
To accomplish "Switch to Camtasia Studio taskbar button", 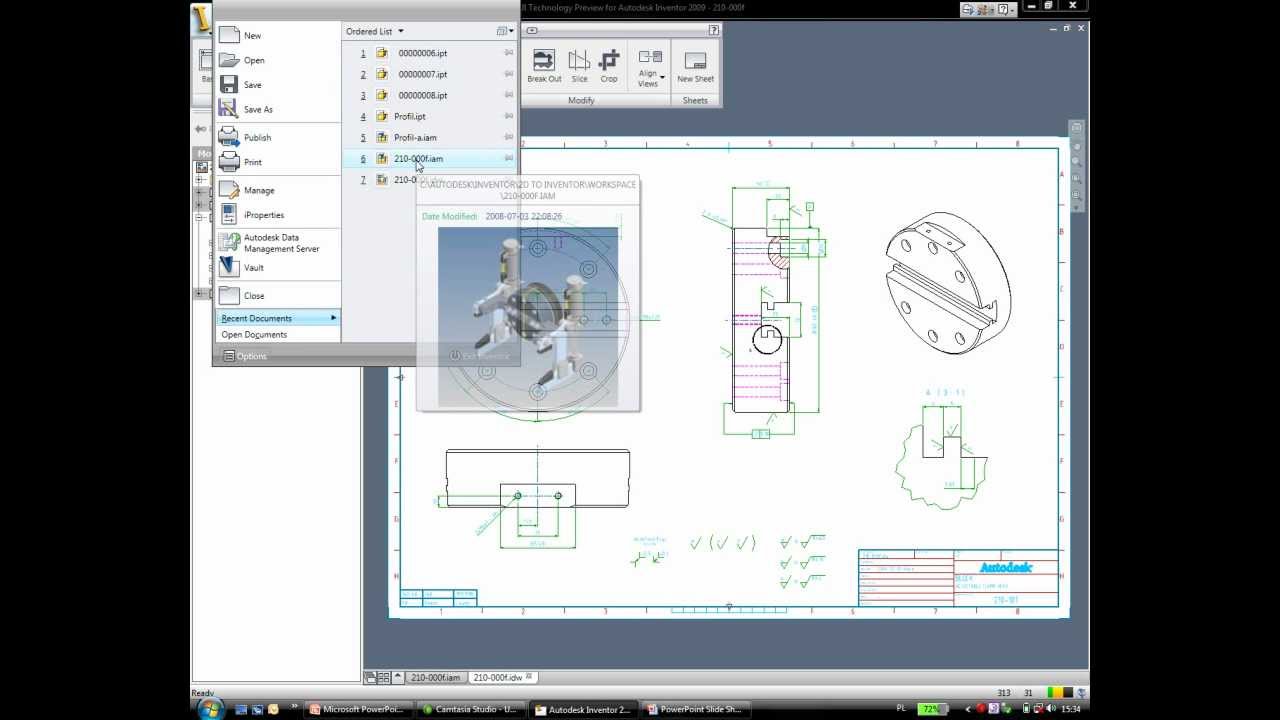I will tap(469, 709).
